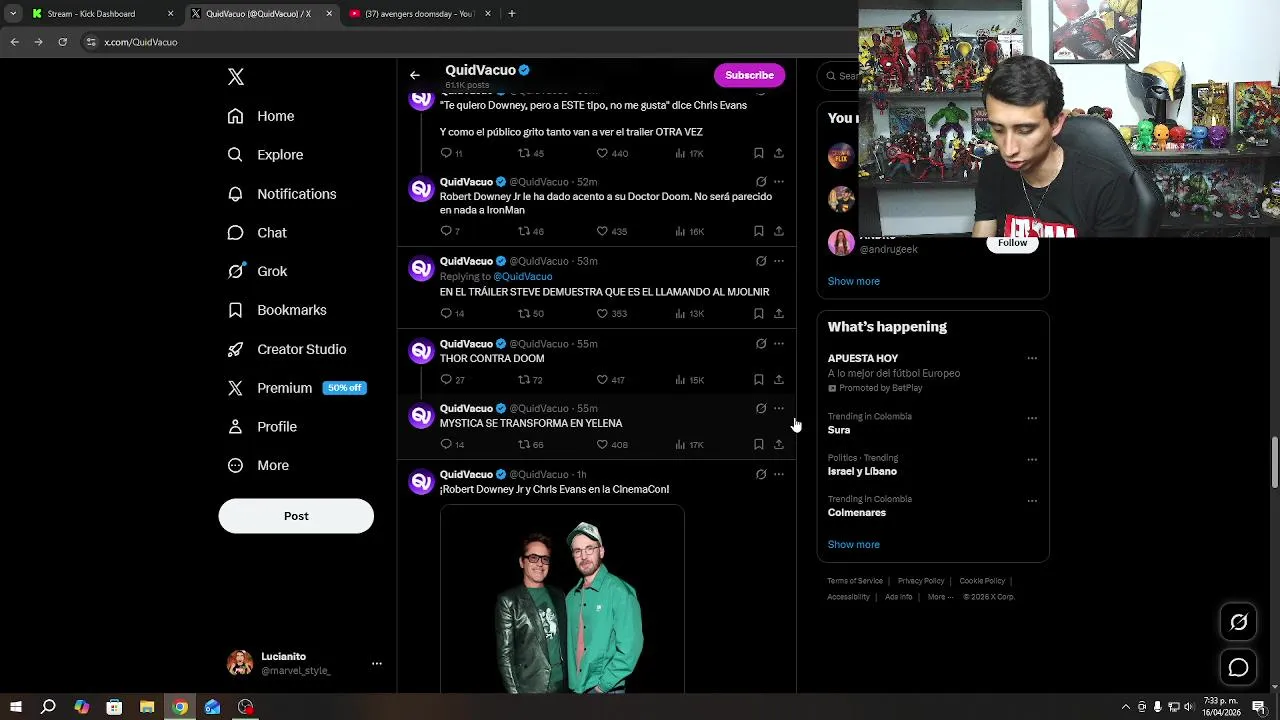Open the floating messages button
Image resolution: width=1280 pixels, height=720 pixels.
[x=1238, y=667]
